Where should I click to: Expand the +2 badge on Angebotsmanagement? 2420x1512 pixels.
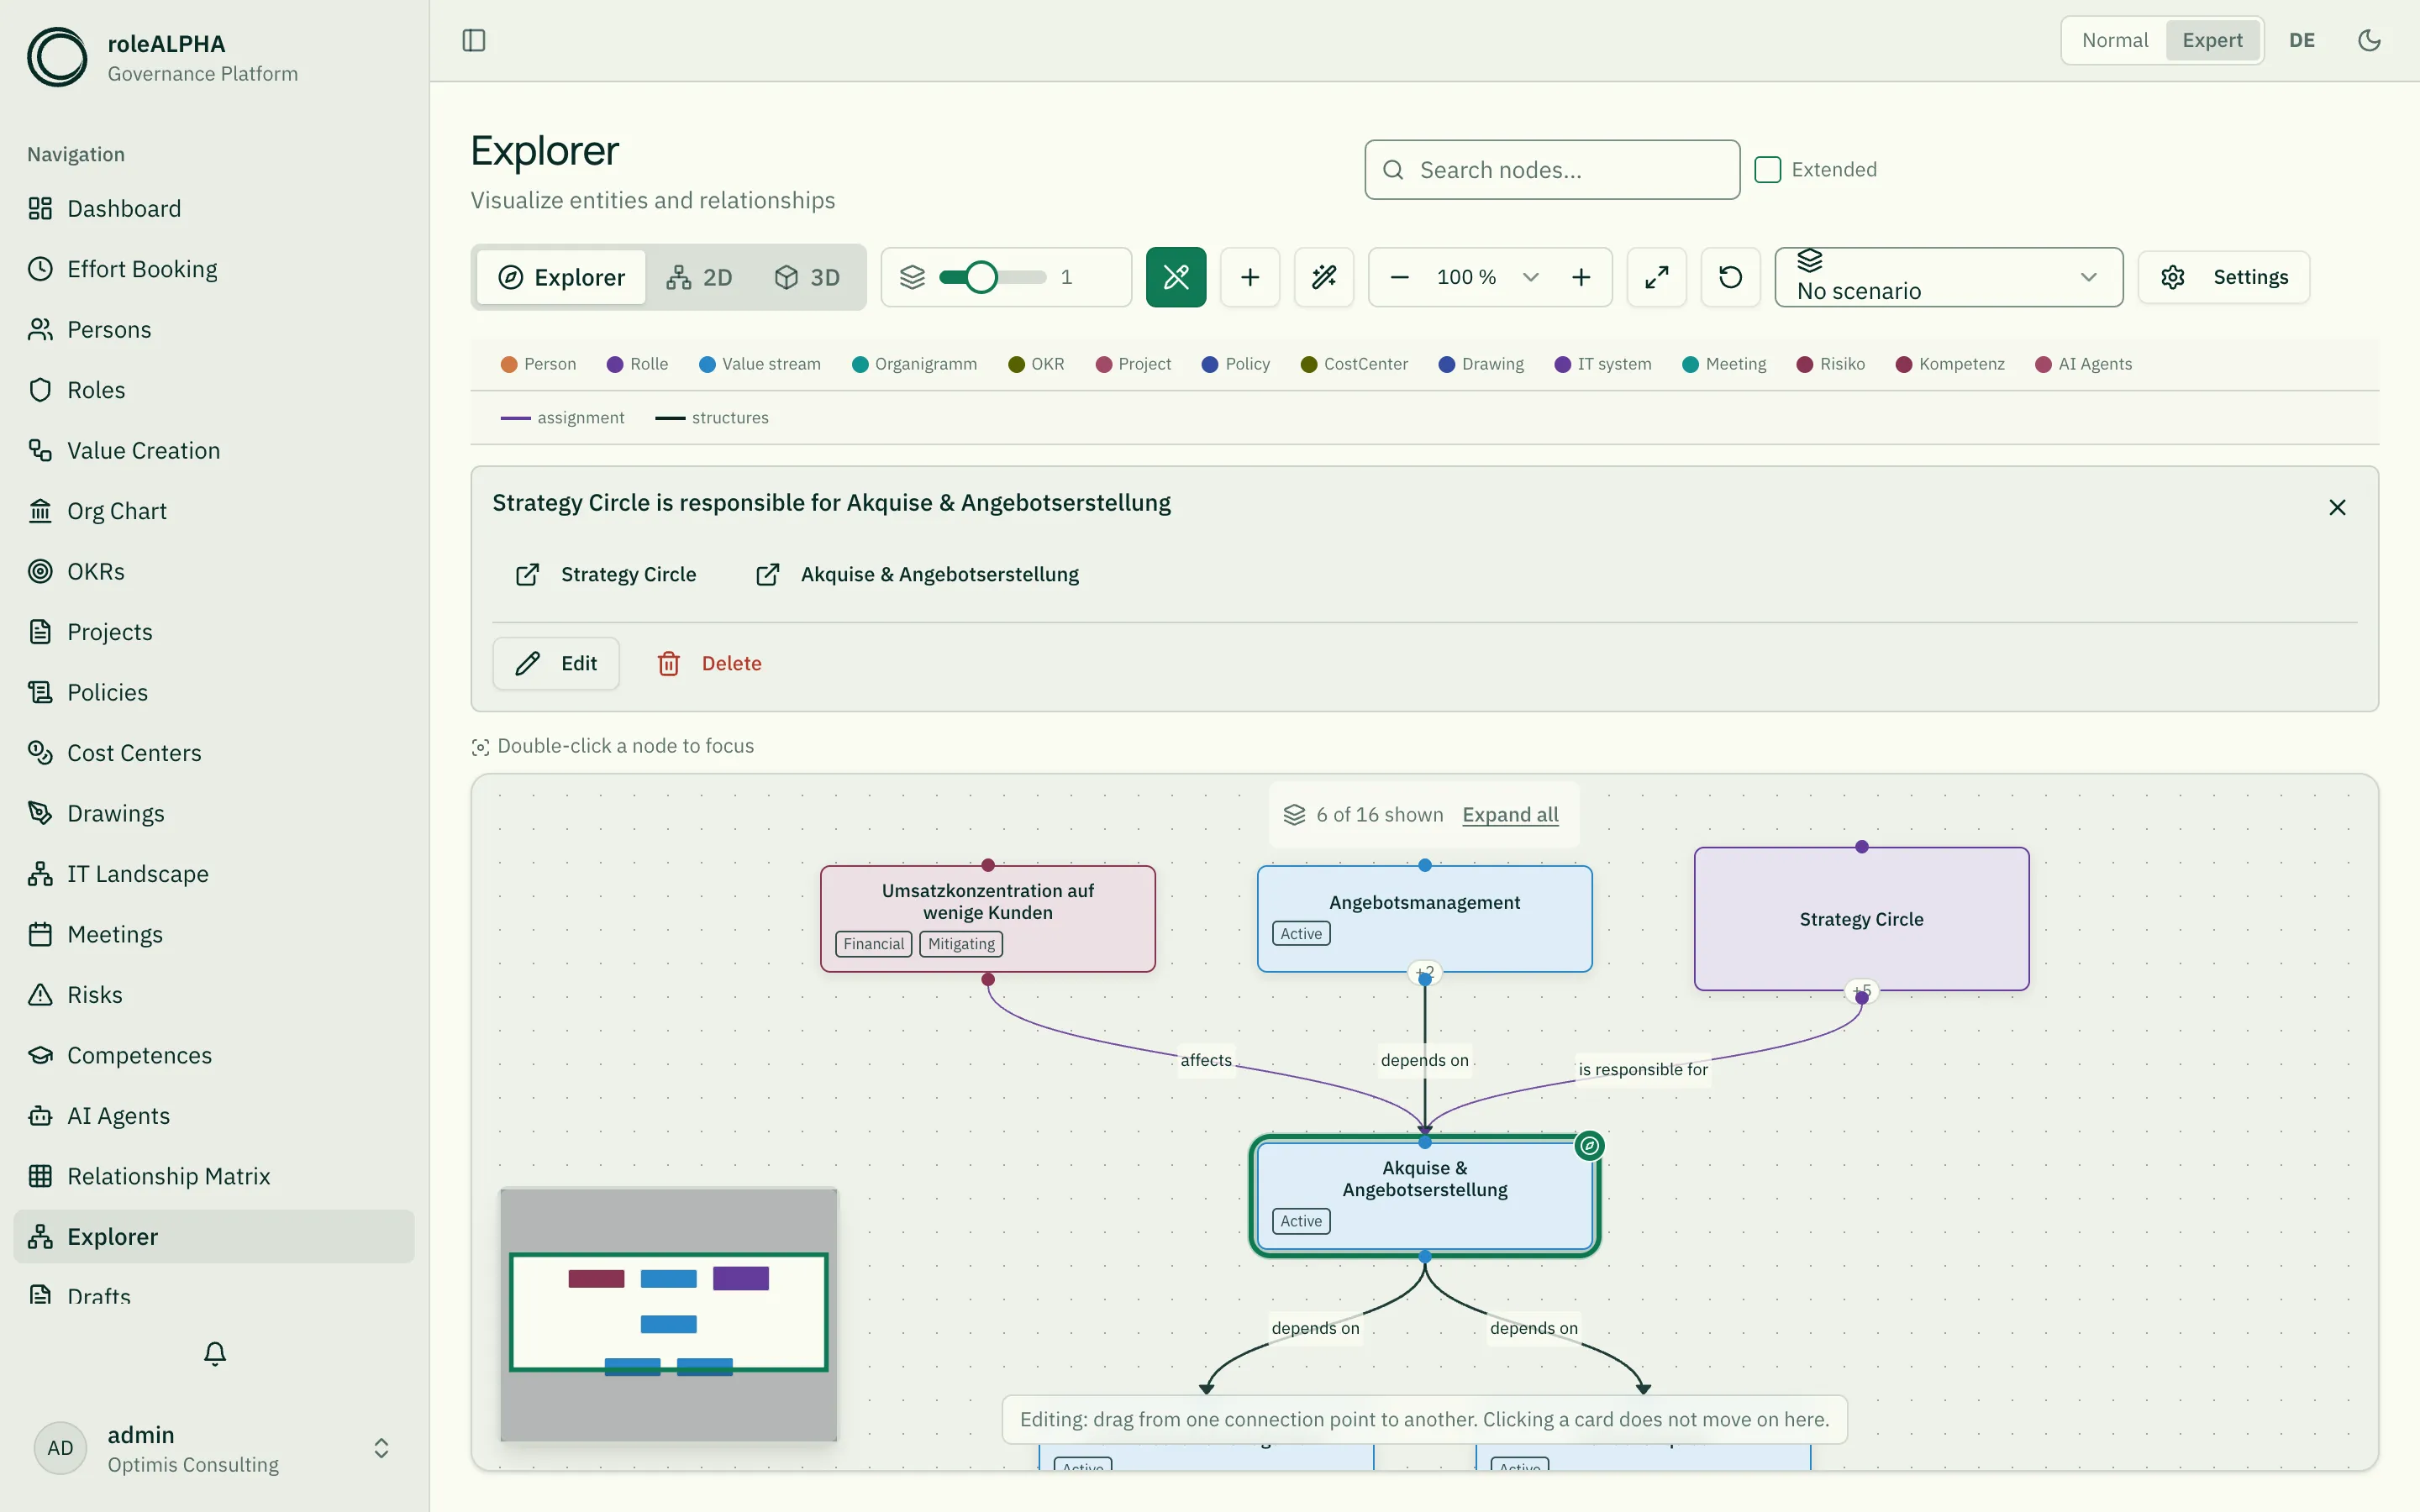[x=1424, y=972]
